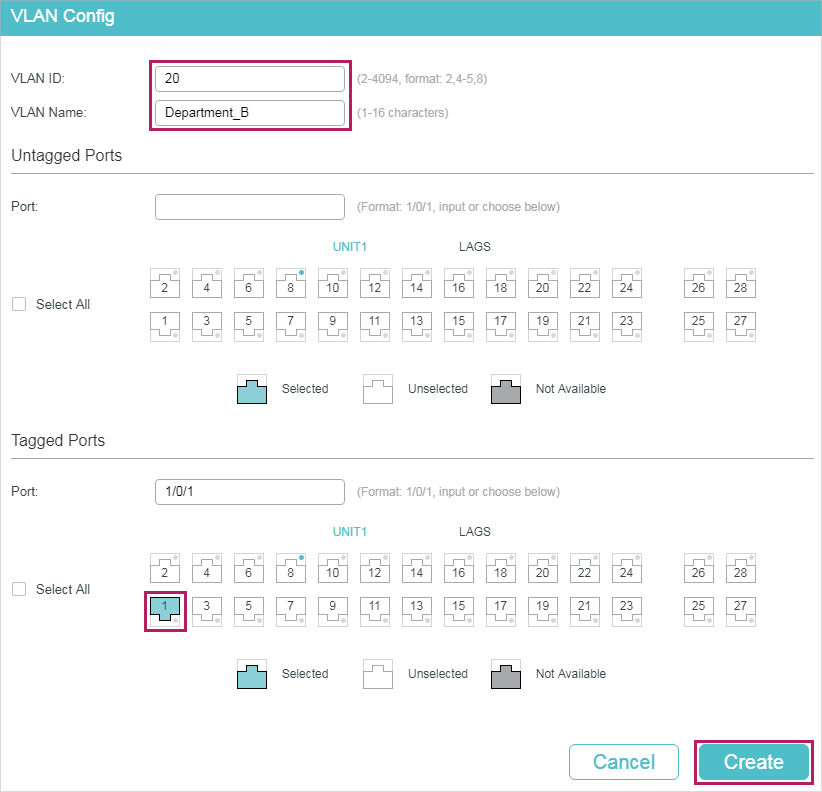This screenshot has height=792, width=822.
Task: Select port 24 in Untagged Ports
Action: pos(626,283)
